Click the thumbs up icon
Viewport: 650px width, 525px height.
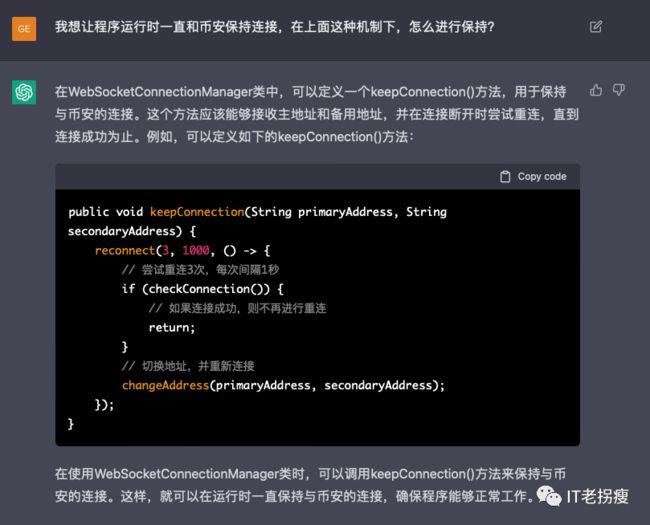[x=596, y=90]
